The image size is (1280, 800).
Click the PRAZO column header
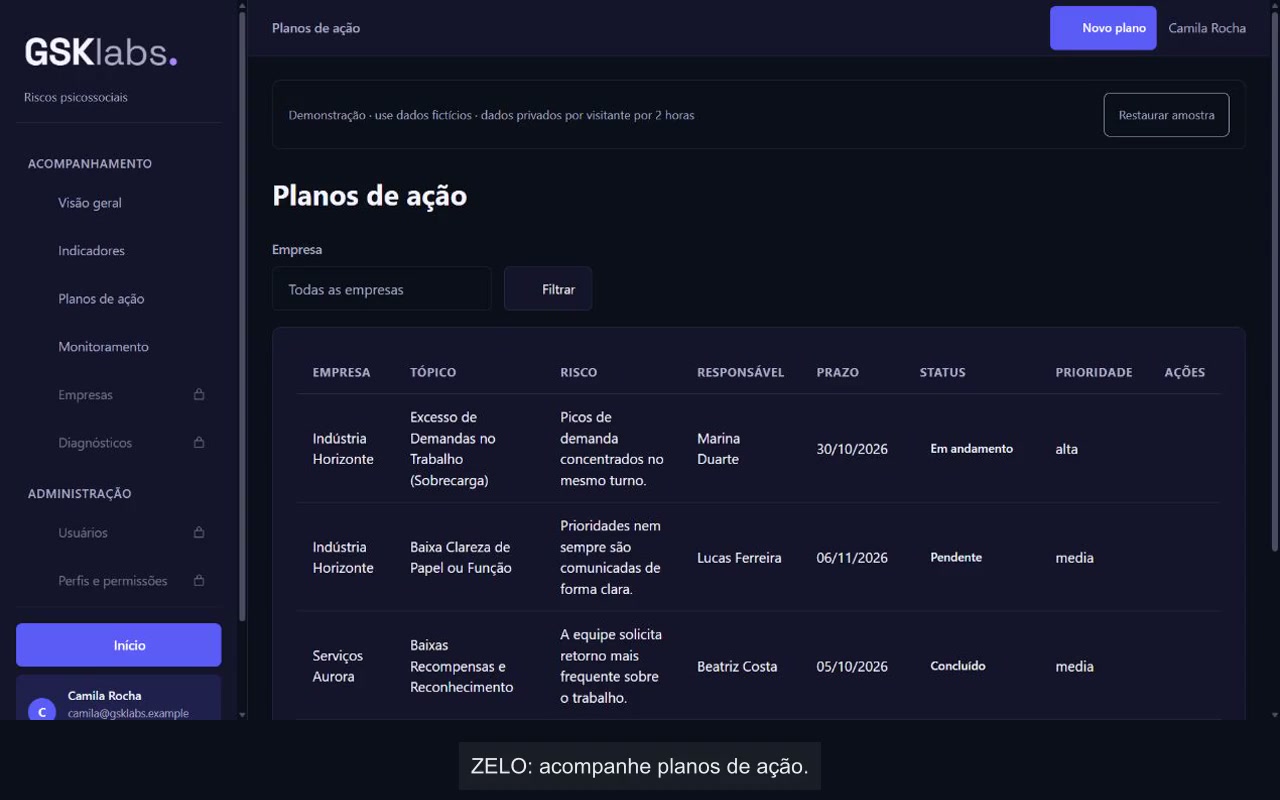tap(838, 372)
